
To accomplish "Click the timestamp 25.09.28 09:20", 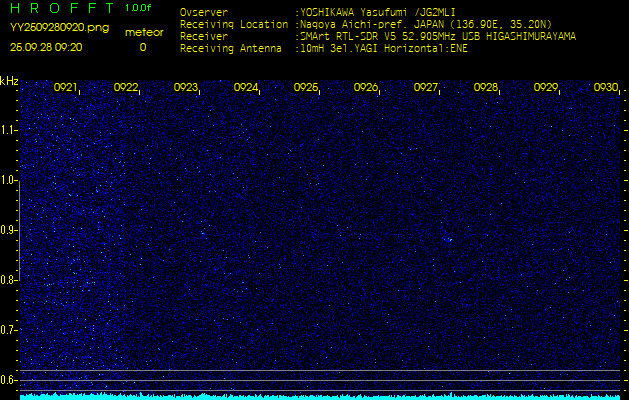I will (46, 47).
